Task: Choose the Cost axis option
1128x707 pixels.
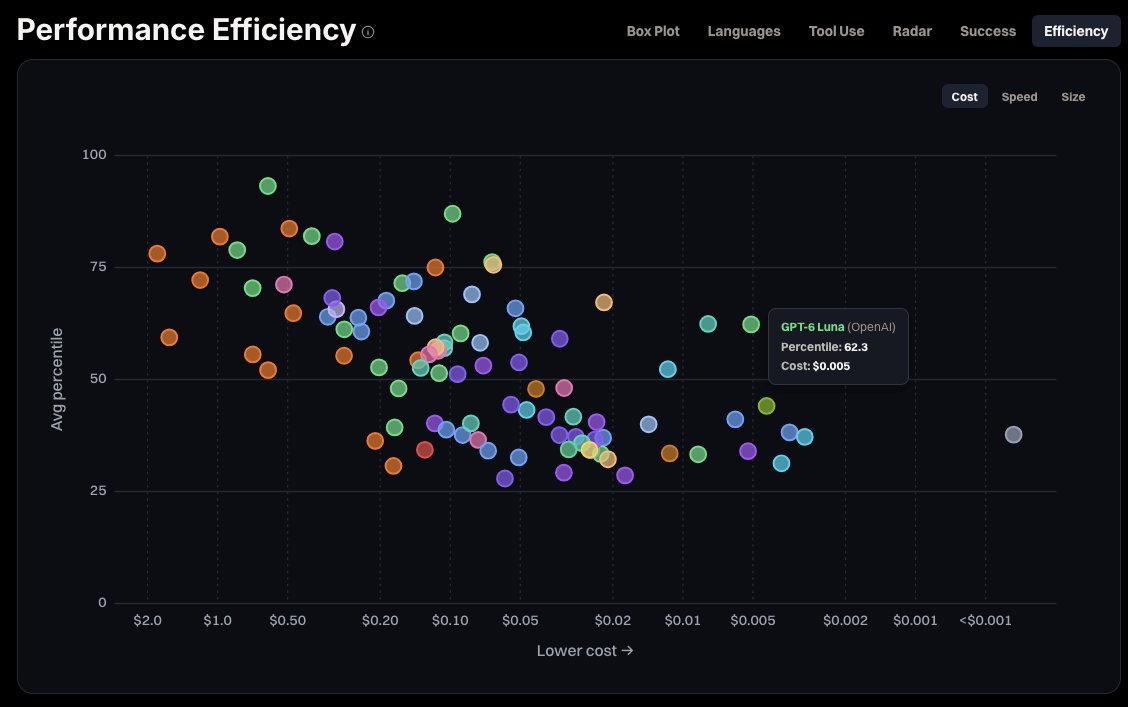Action: click(964, 96)
